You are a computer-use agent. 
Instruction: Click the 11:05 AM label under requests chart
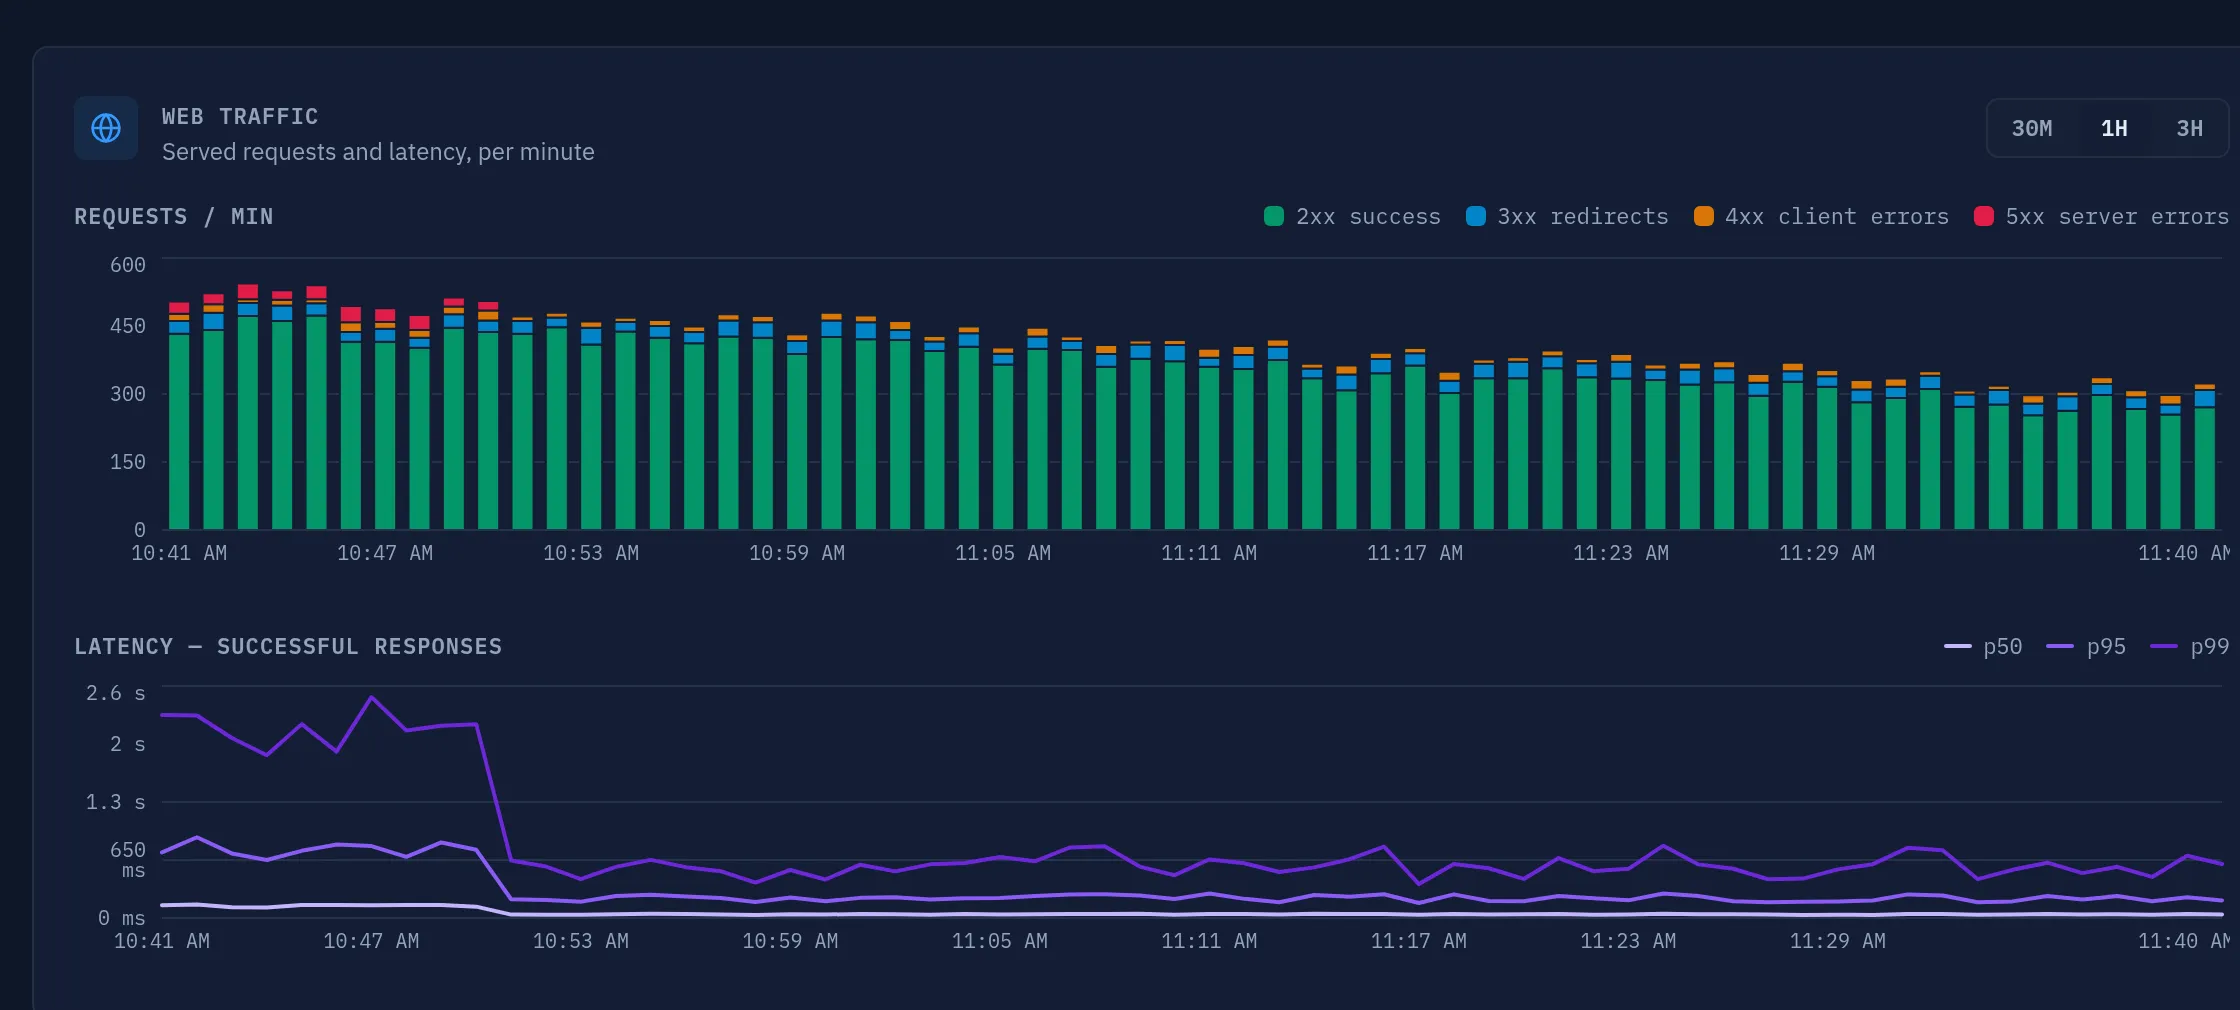1003,553
